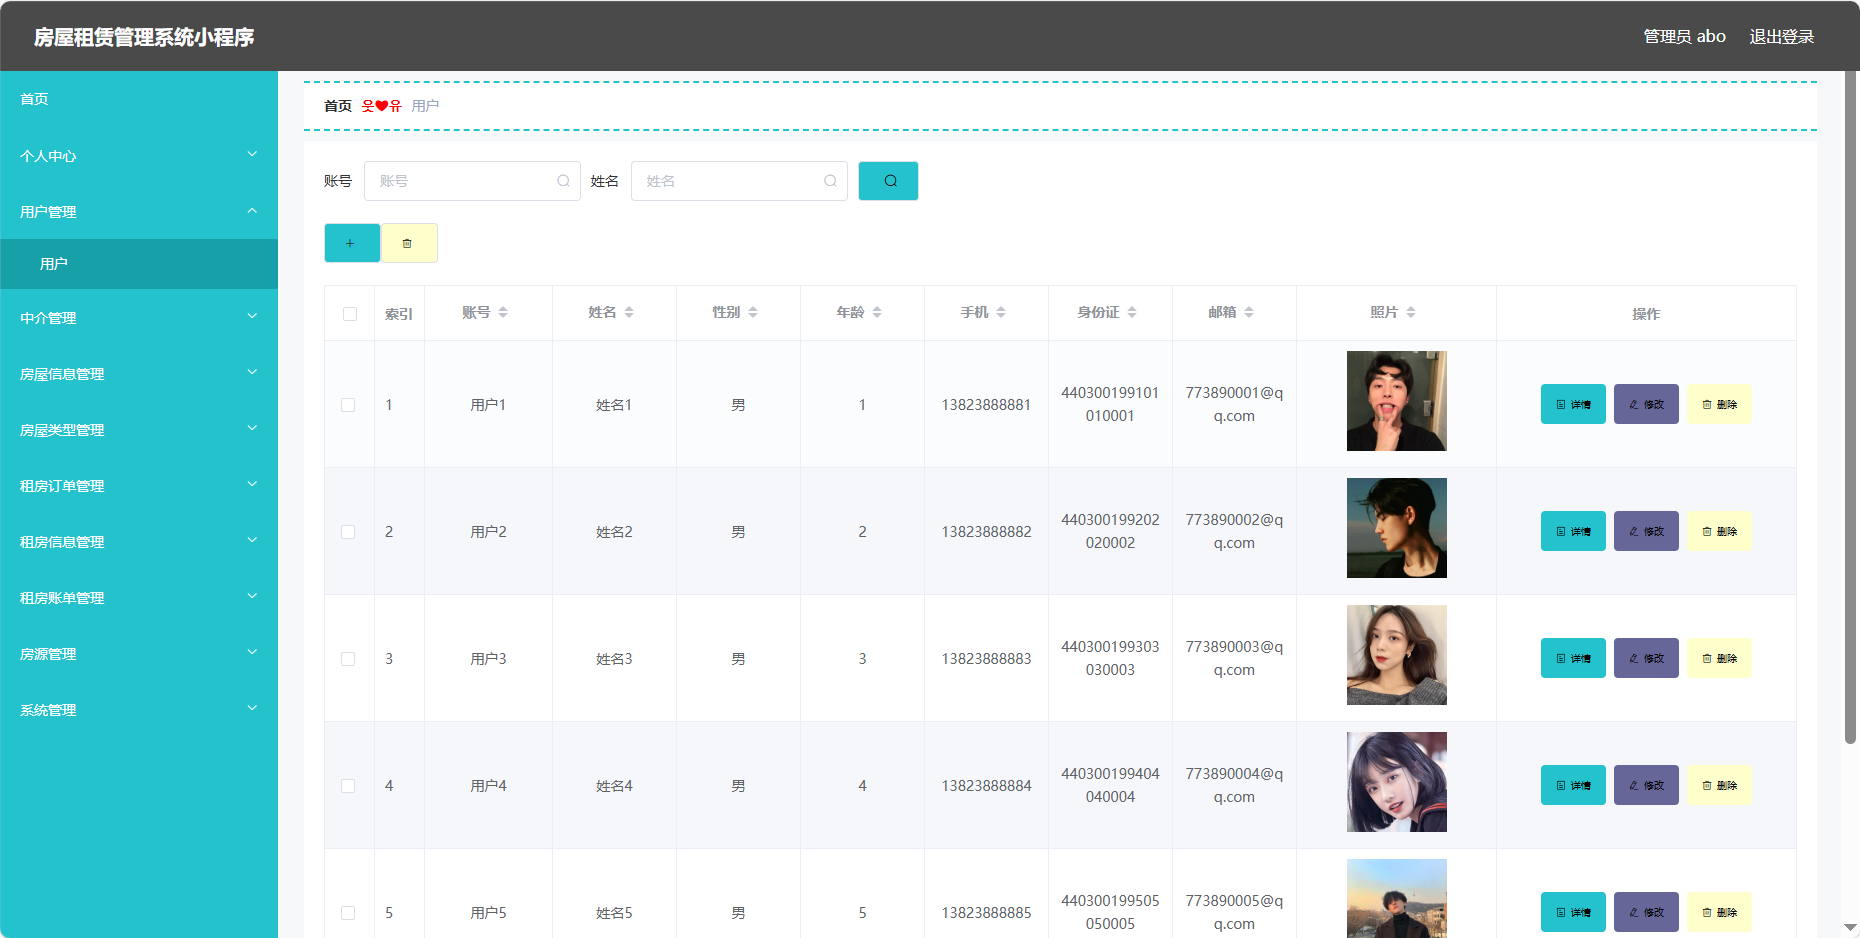
Task: Expand the 房源管理 sidebar menu
Action: pos(139,653)
